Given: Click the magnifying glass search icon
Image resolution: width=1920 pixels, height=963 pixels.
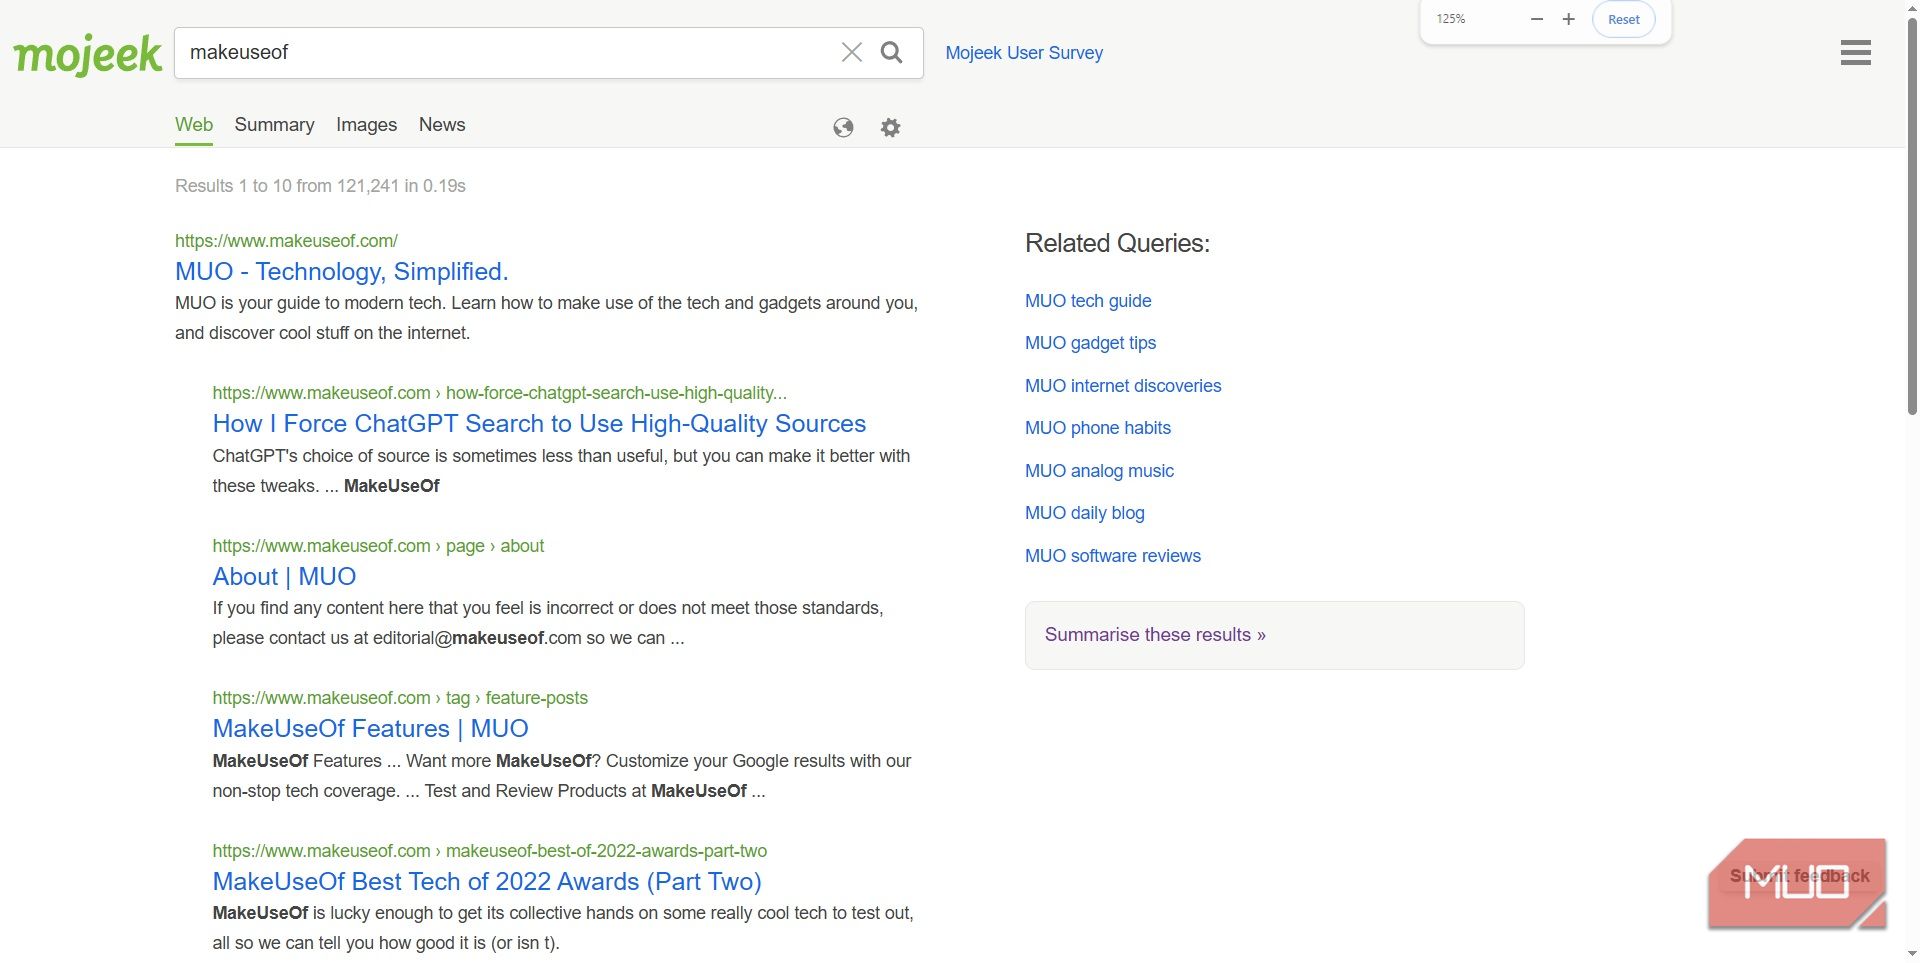Looking at the screenshot, I should click(x=891, y=52).
